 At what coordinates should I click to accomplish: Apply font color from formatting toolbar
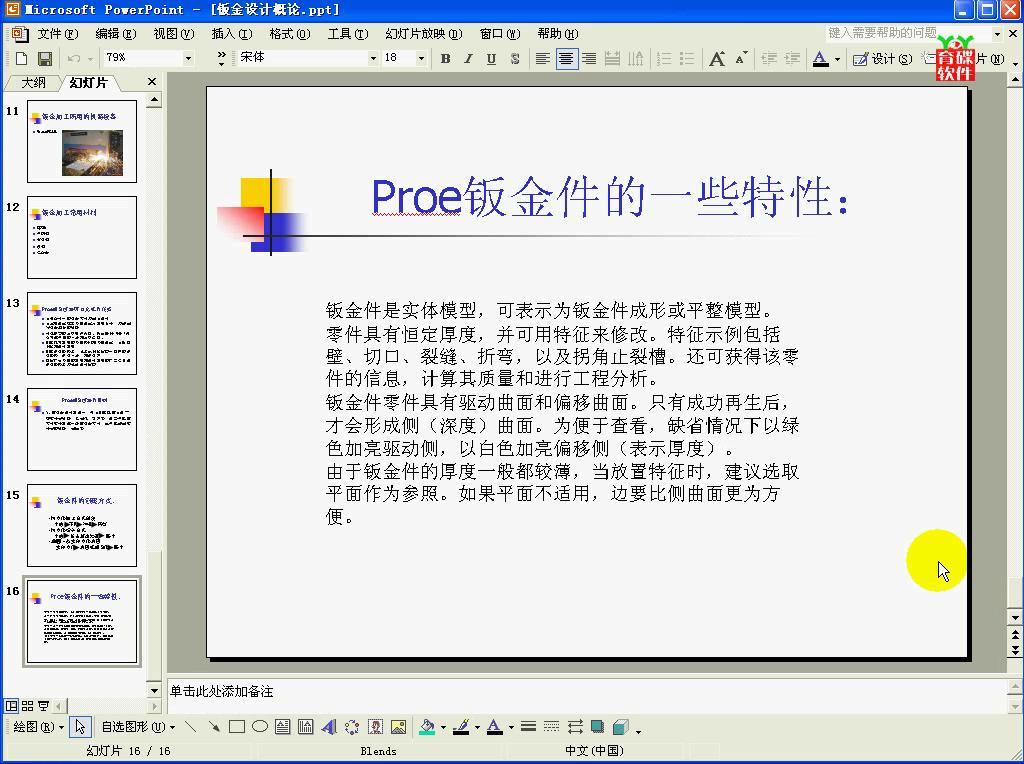(x=821, y=58)
